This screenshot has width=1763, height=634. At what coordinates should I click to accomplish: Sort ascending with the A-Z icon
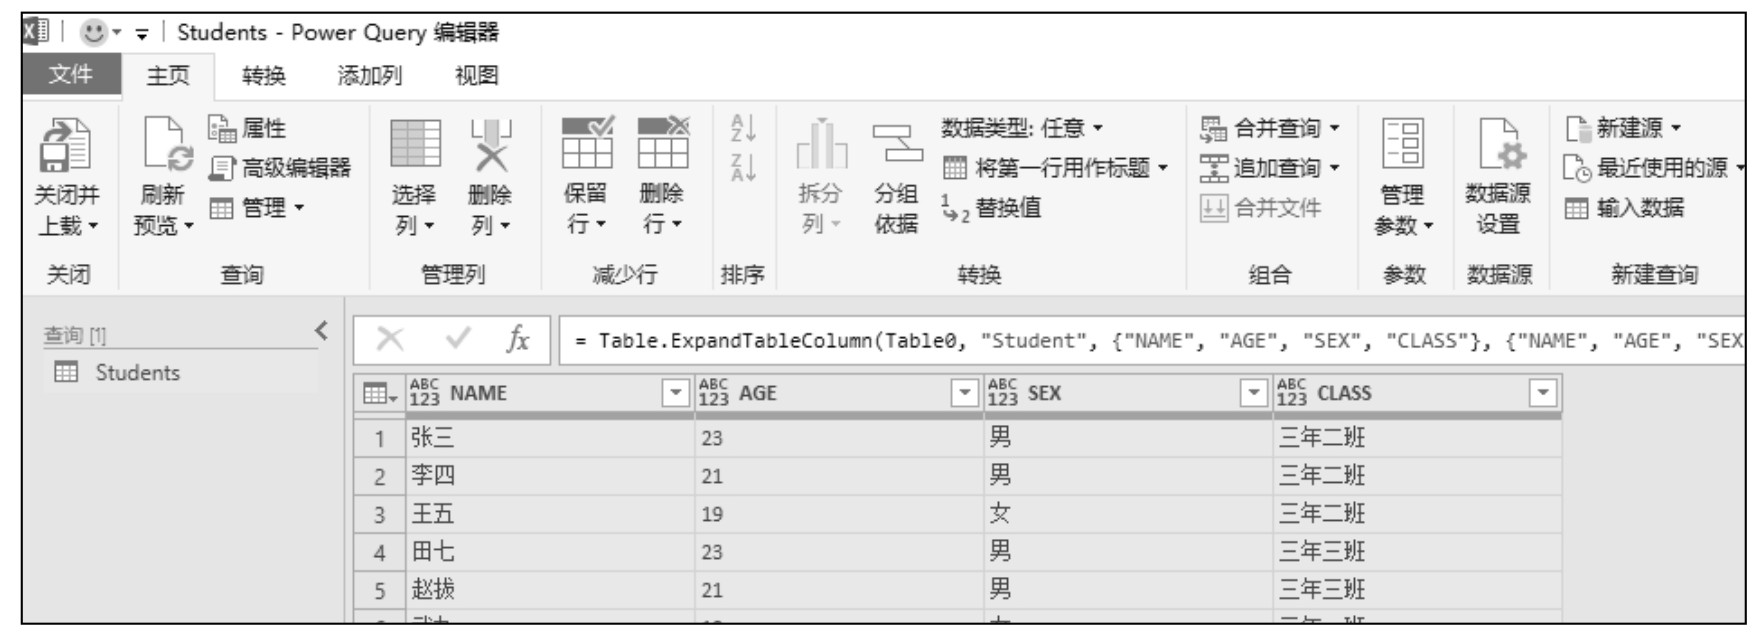743,127
